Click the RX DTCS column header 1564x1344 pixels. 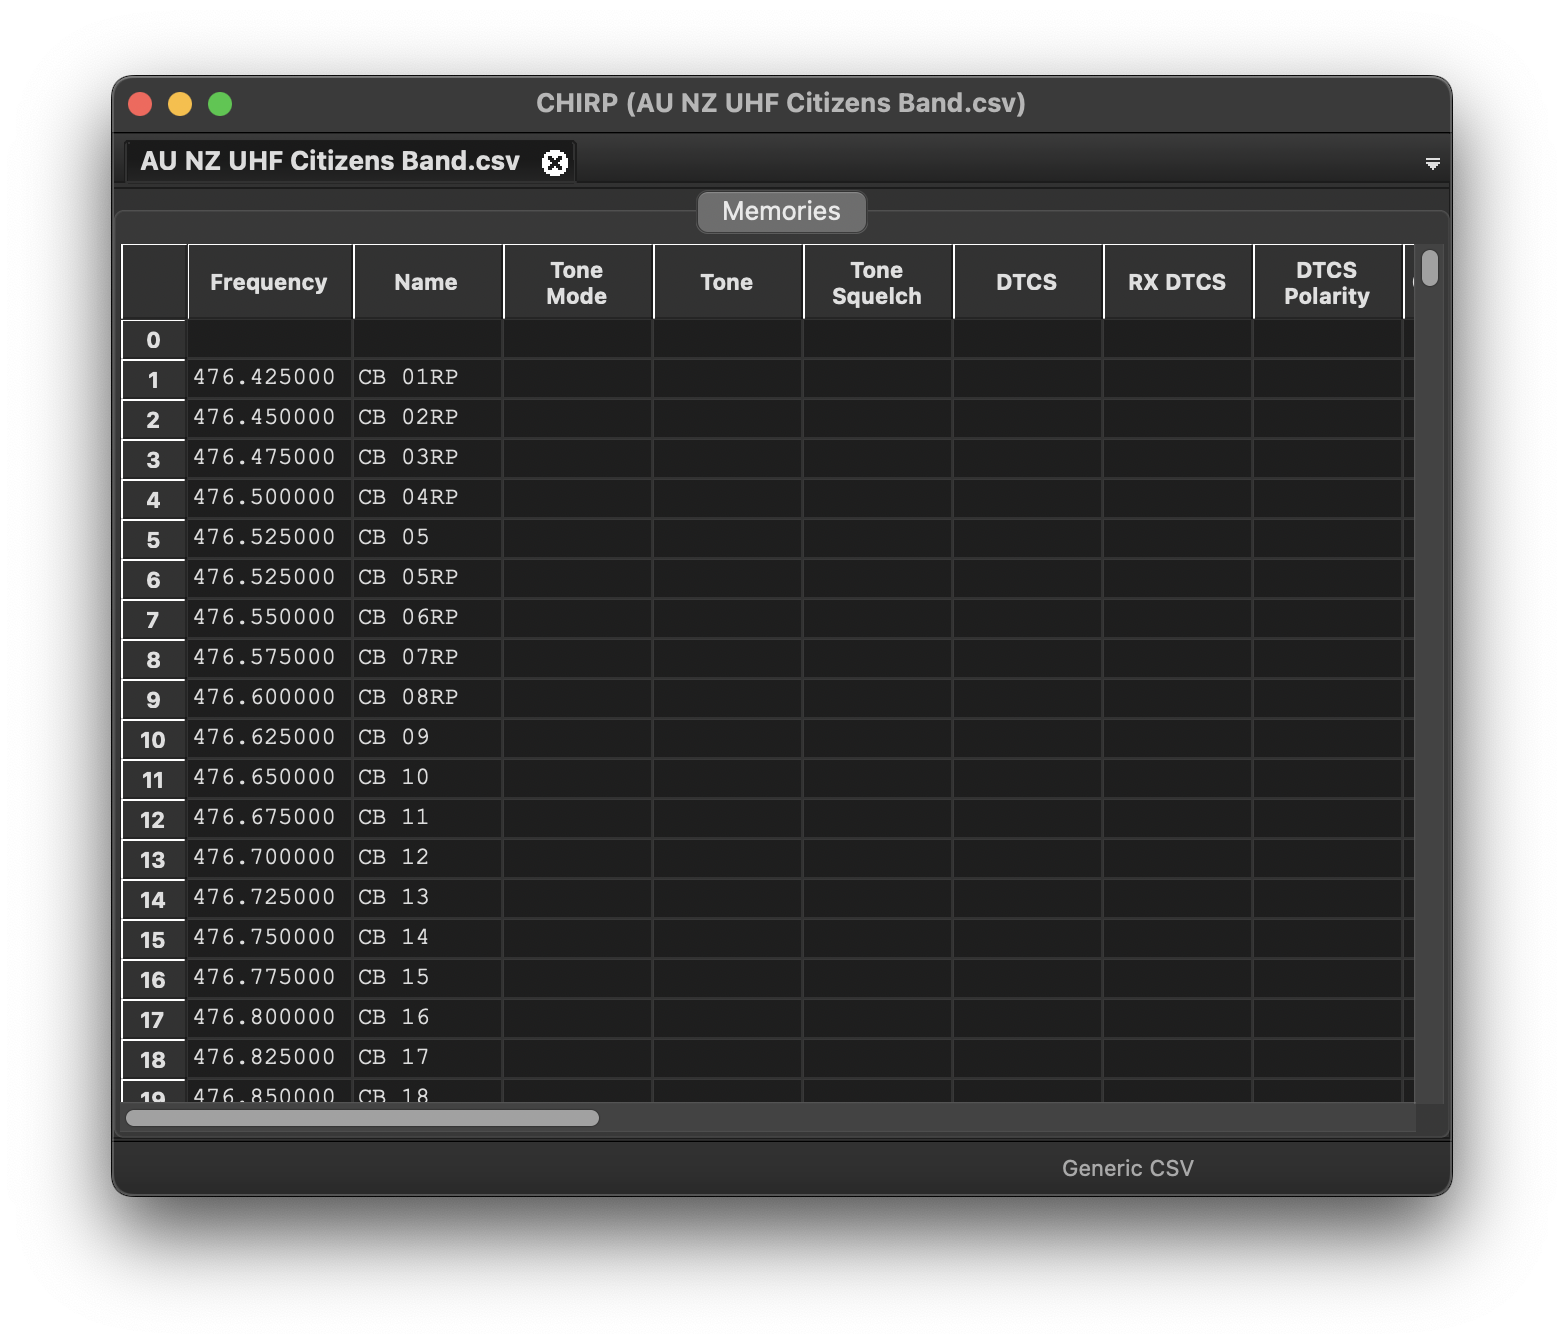click(x=1177, y=282)
